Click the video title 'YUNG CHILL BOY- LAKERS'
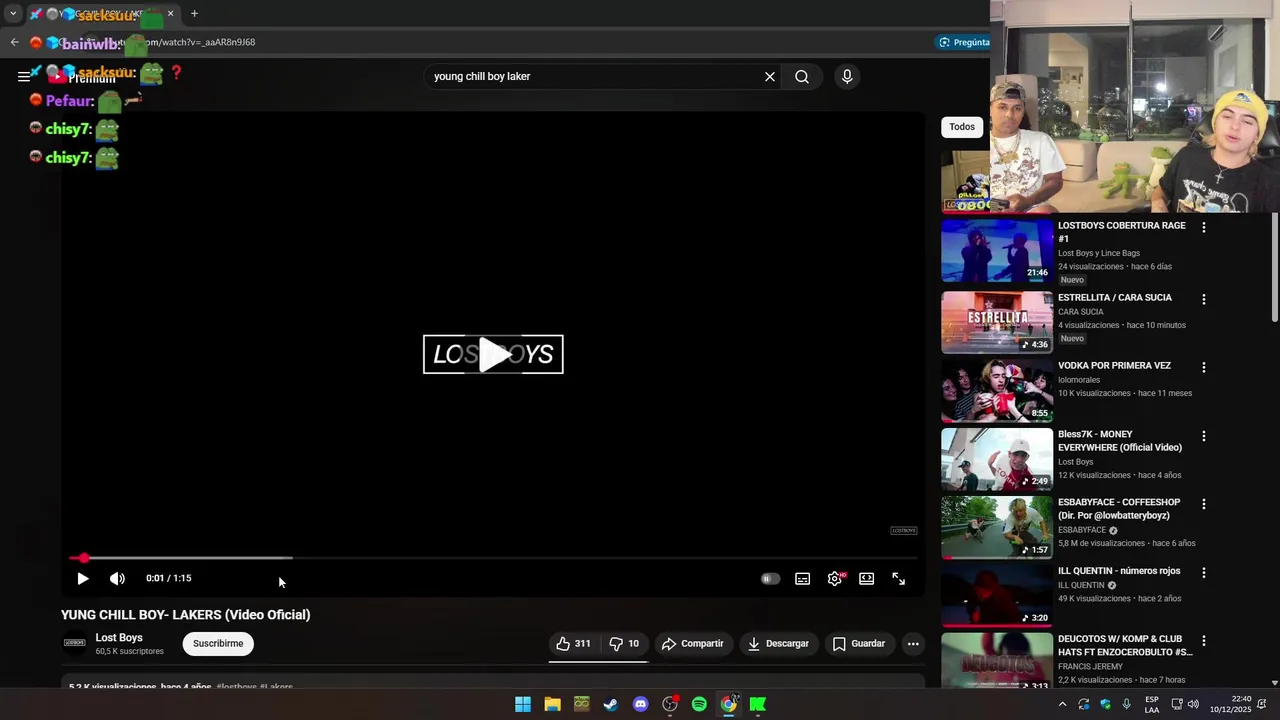 [x=186, y=615]
